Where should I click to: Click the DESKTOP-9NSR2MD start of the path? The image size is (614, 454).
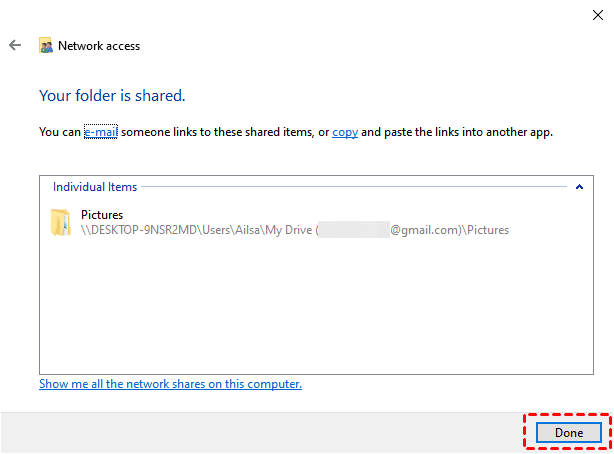(135, 230)
